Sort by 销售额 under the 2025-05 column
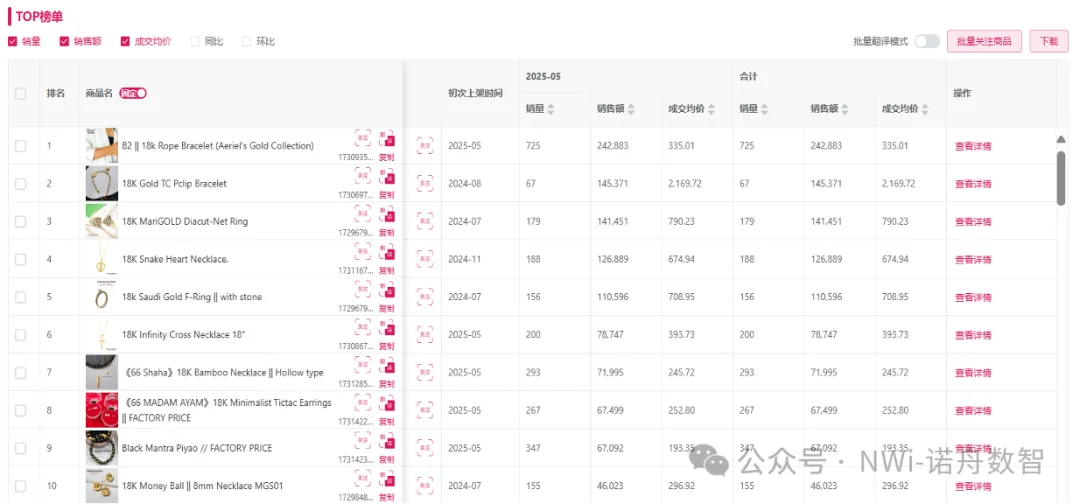The width and height of the screenshot is (1080, 504). pyautogui.click(x=631, y=109)
